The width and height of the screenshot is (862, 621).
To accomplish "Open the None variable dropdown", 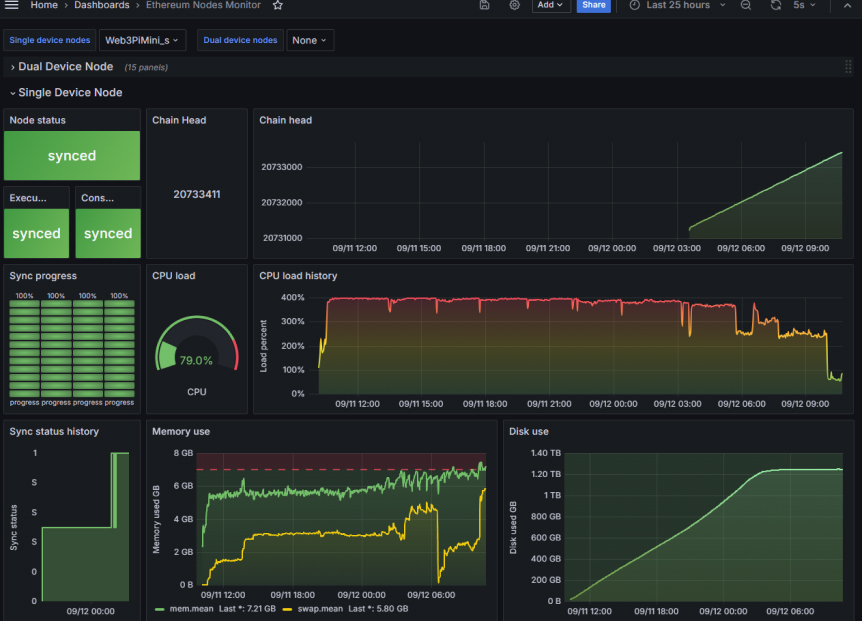I will coord(310,40).
